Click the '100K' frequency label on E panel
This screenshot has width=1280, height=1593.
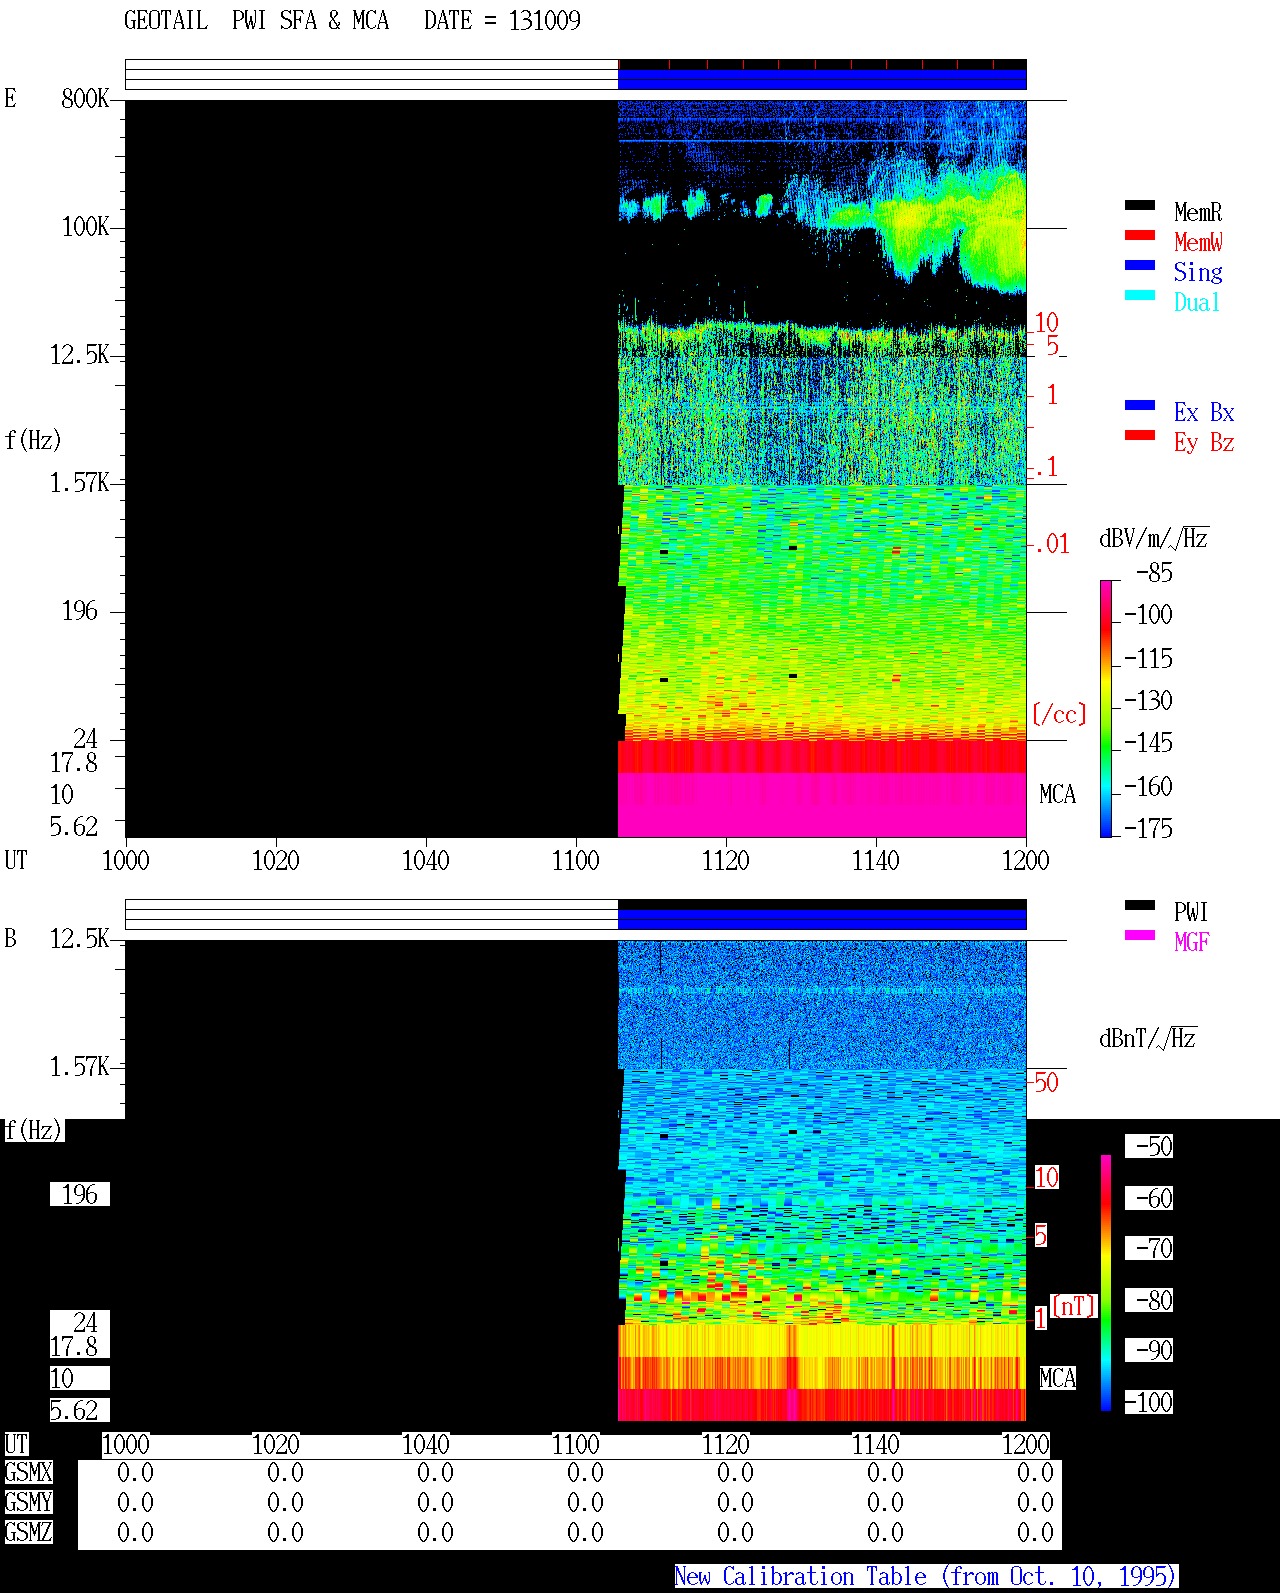tap(85, 226)
